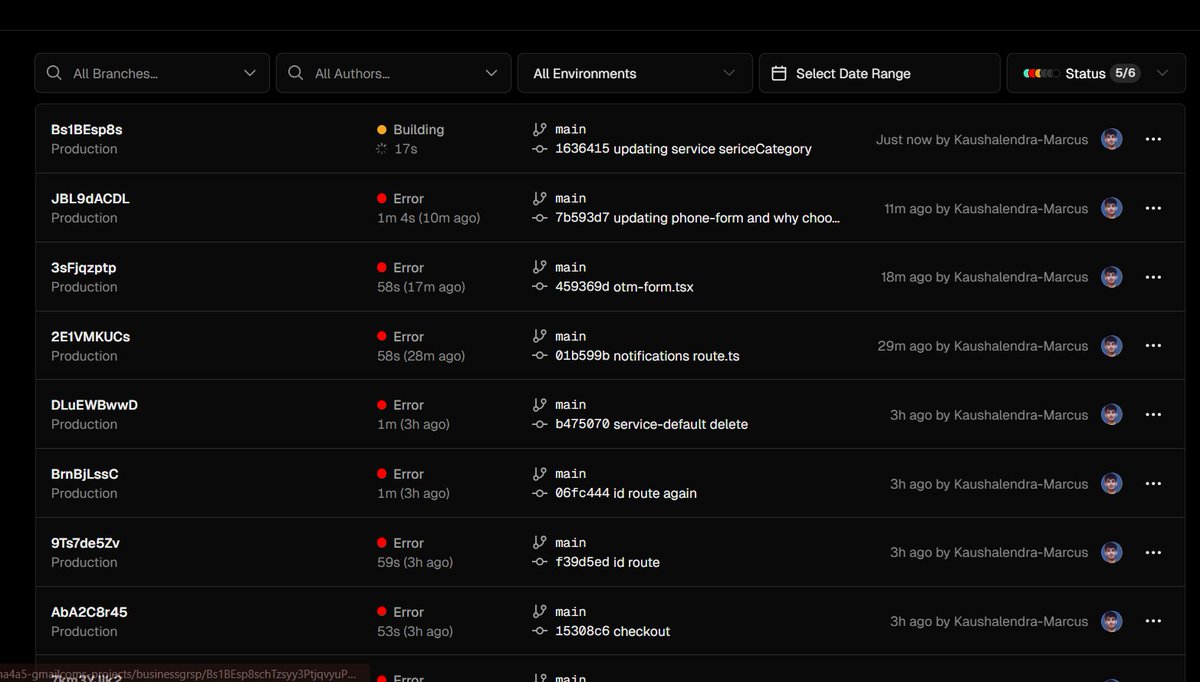Click commit icon beside 7b593d7 hash
The image size is (1200, 682).
point(540,218)
